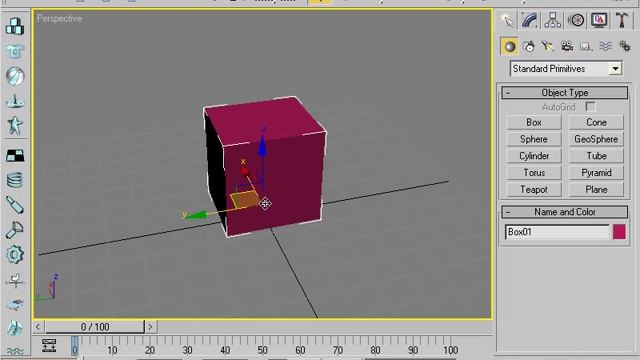The image size is (640, 360).
Task: Click the Tube primitive button
Action: pos(596,156)
